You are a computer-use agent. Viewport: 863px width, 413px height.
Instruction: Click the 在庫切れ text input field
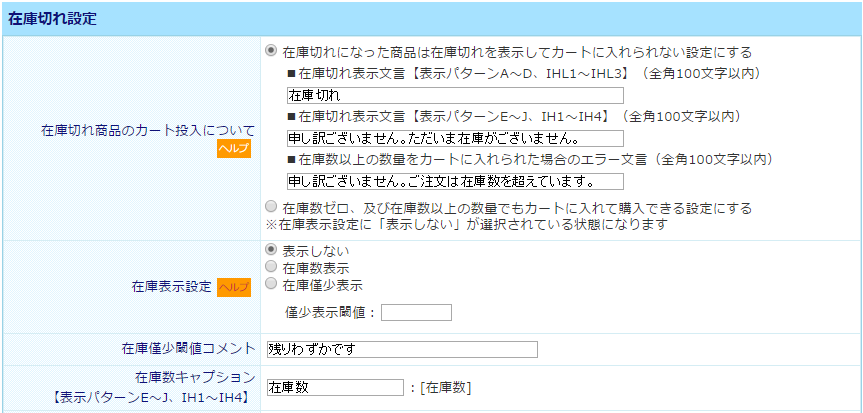455,95
